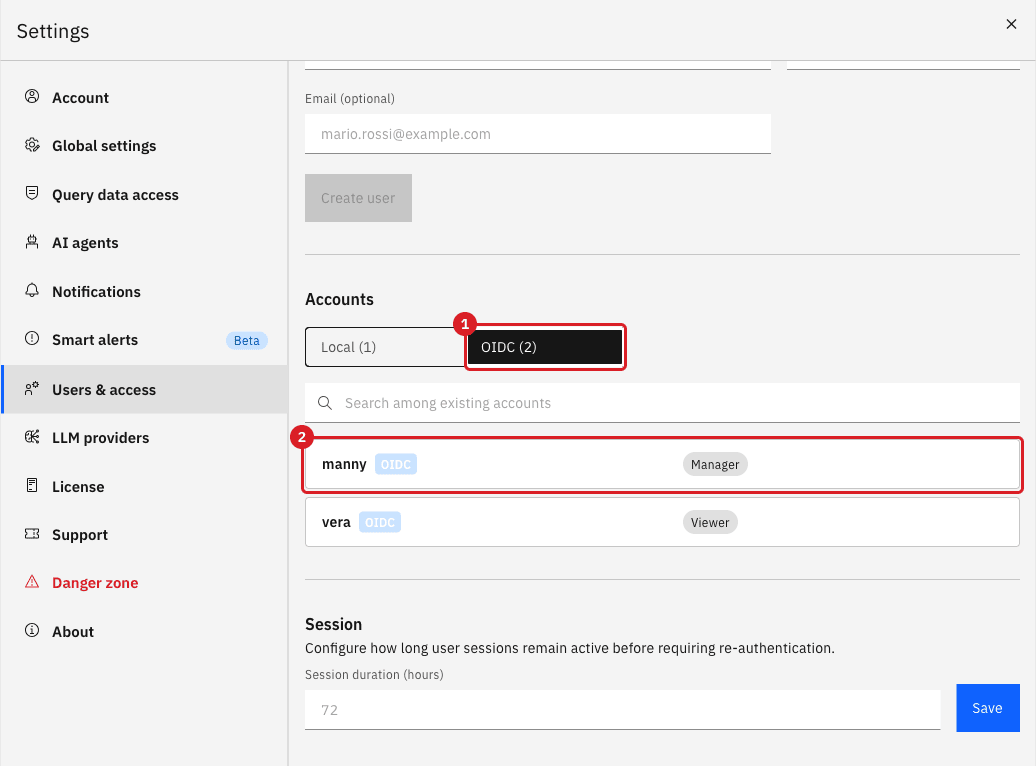Go to Global settings
This screenshot has width=1036, height=766.
144,146
